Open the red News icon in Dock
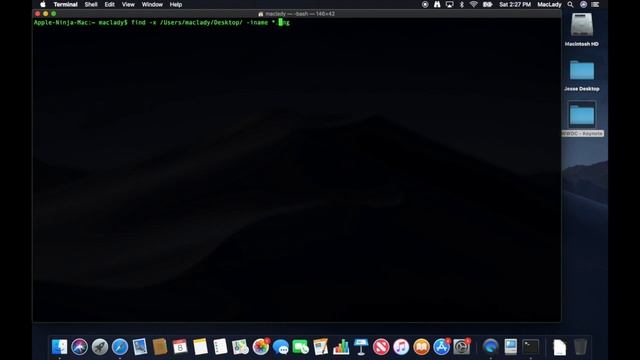The image size is (640, 360). tap(381, 347)
